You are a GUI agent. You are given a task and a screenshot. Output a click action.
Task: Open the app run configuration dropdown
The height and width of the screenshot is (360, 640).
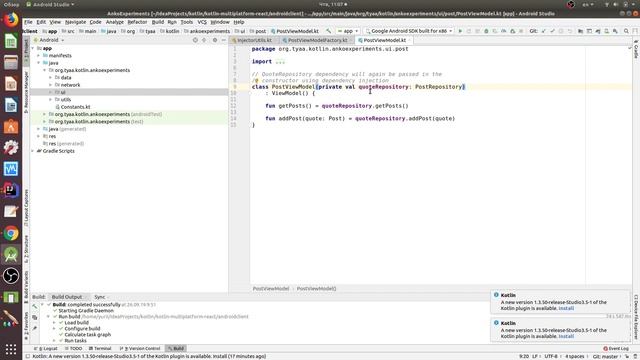pos(348,31)
